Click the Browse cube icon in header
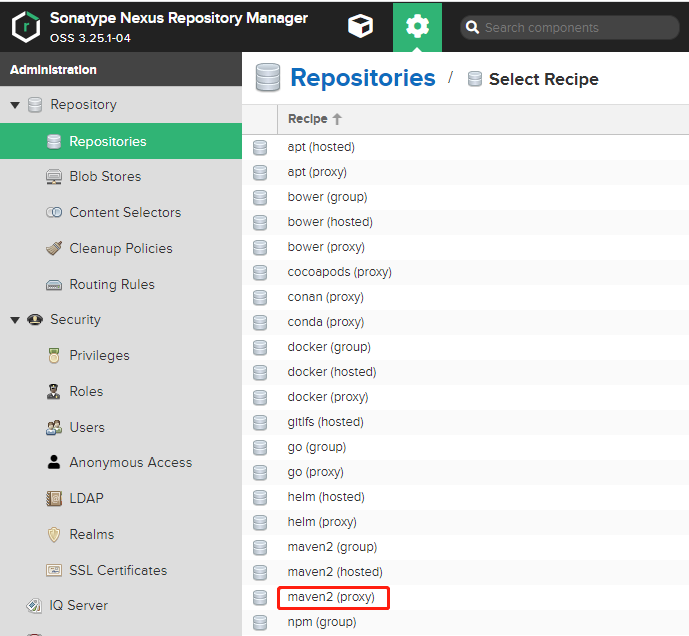This screenshot has width=689, height=636. click(360, 27)
